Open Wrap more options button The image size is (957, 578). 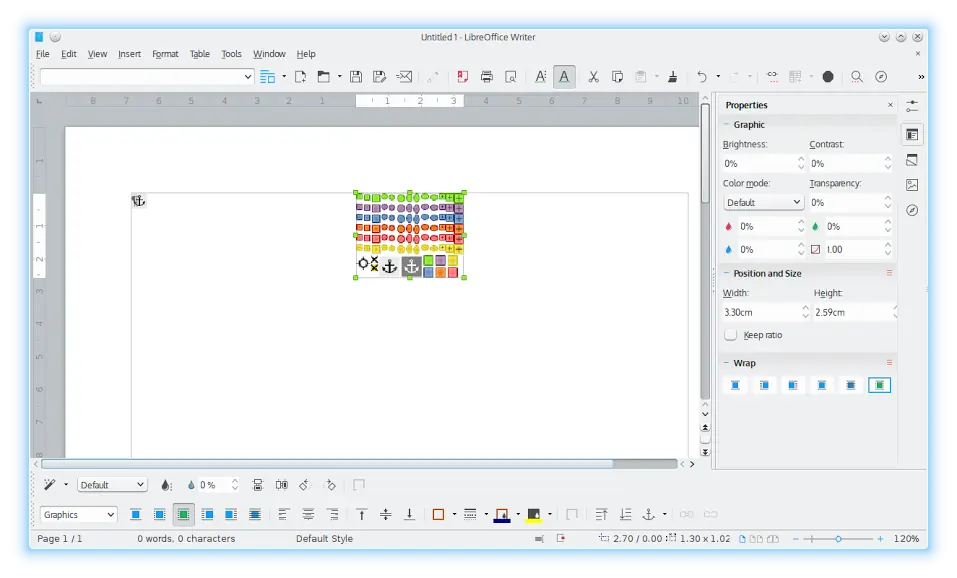click(889, 363)
